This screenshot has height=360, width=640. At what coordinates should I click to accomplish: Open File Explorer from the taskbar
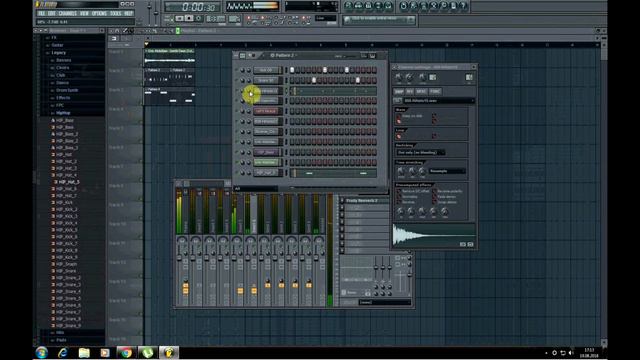click(84, 352)
